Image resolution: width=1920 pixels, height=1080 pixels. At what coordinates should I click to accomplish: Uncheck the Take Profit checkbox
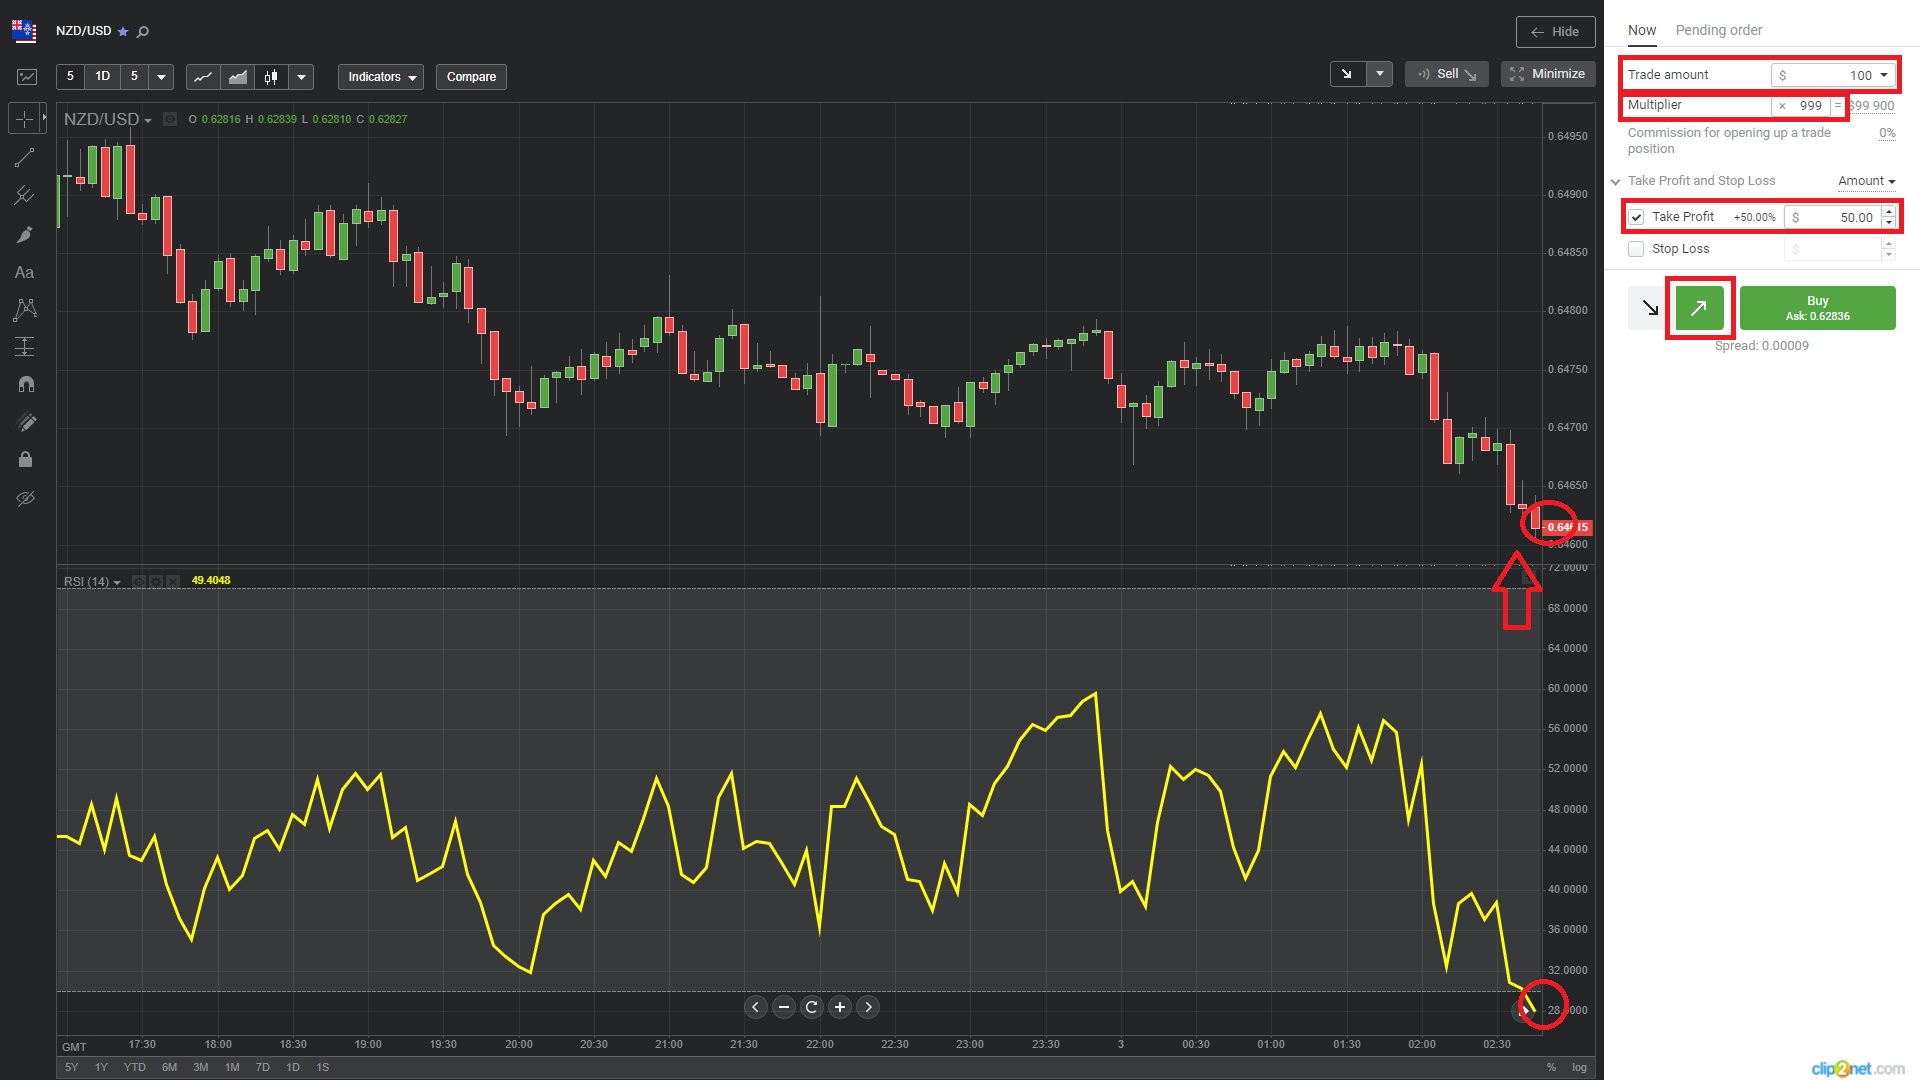(x=1636, y=217)
